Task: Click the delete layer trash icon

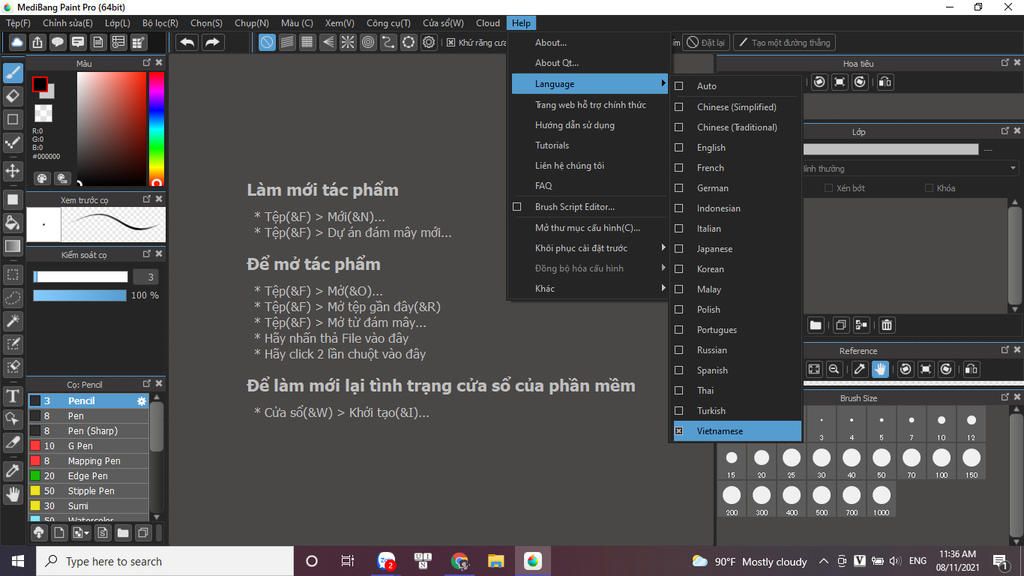Action: point(887,325)
